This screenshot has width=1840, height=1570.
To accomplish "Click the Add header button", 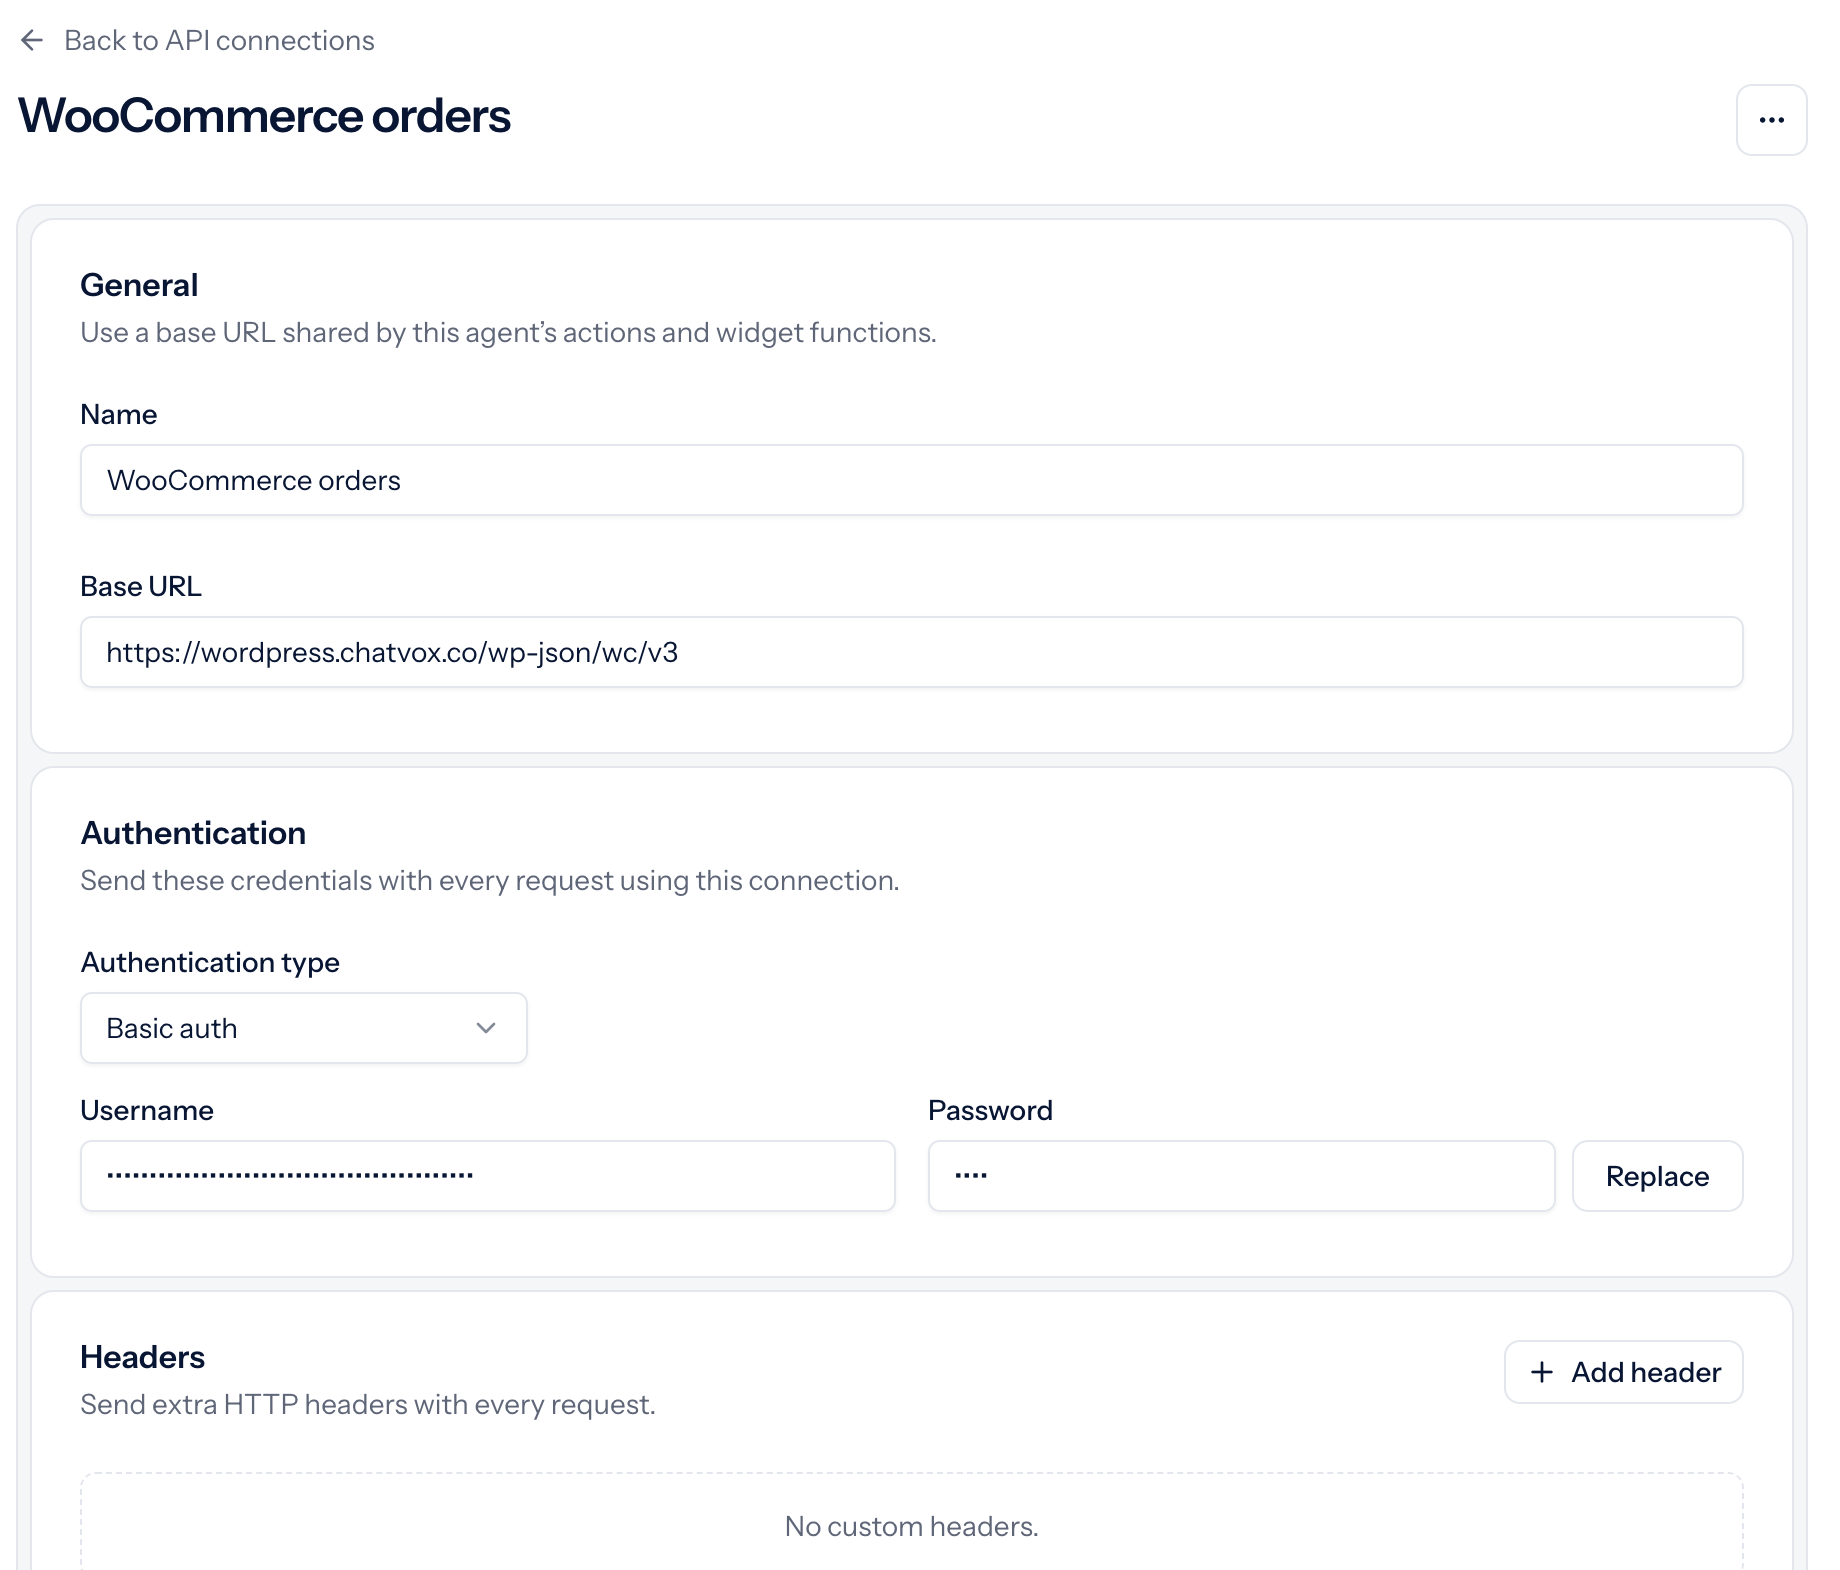I will (x=1623, y=1372).
